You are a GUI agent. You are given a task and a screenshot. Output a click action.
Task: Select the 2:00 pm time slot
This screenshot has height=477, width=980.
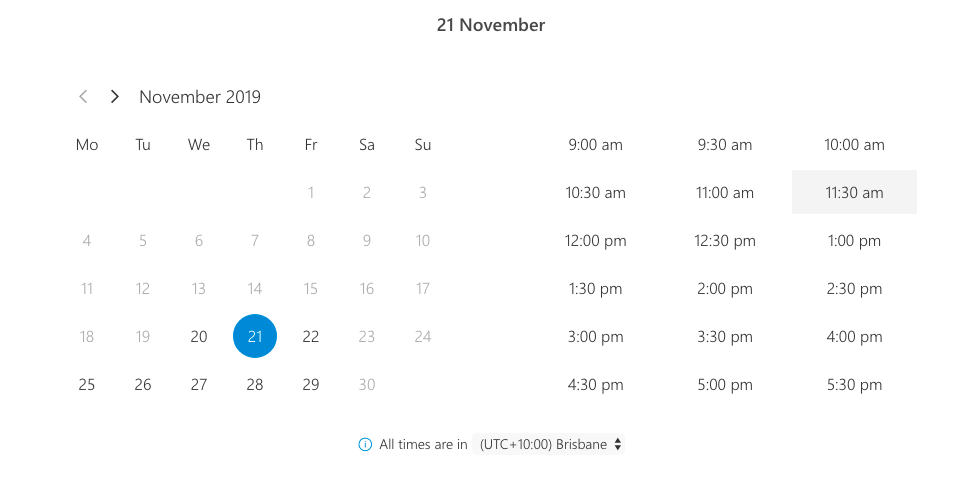click(x=725, y=288)
